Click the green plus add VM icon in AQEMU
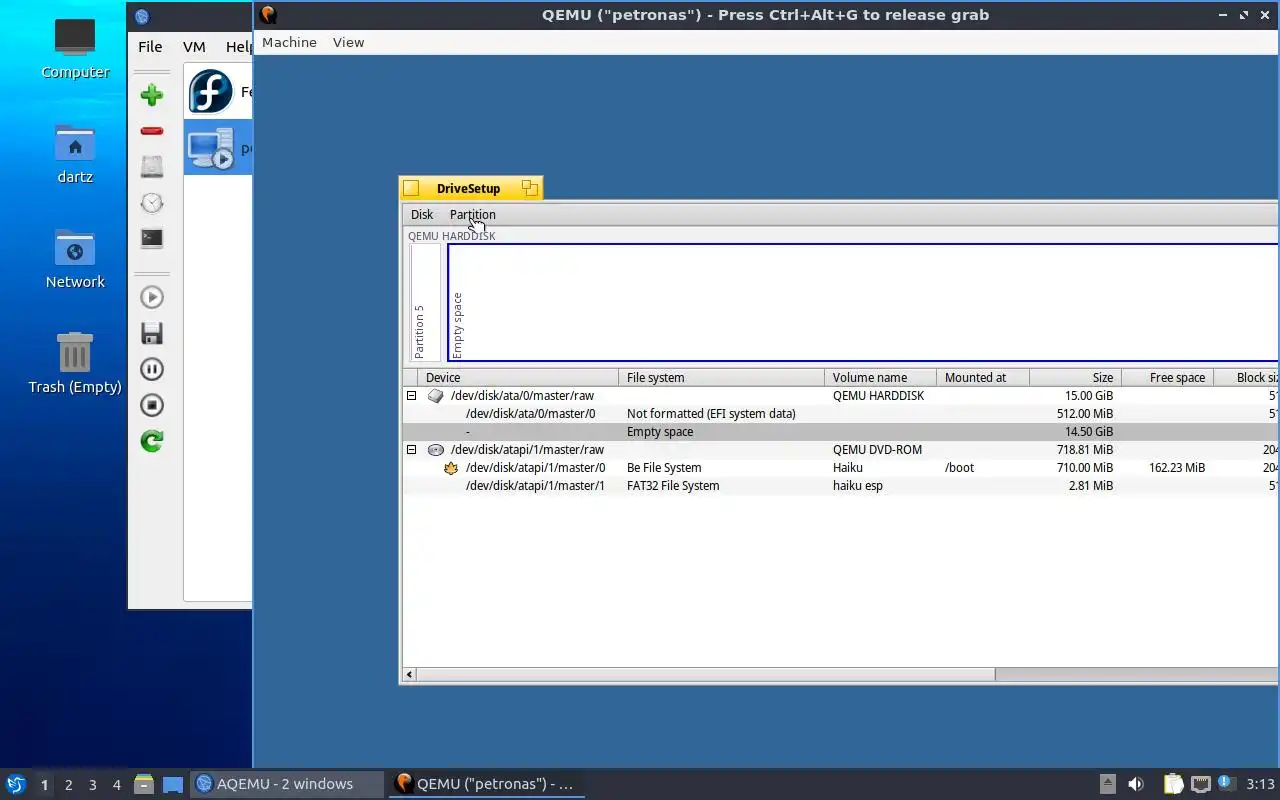This screenshot has width=1280, height=800. click(151, 95)
